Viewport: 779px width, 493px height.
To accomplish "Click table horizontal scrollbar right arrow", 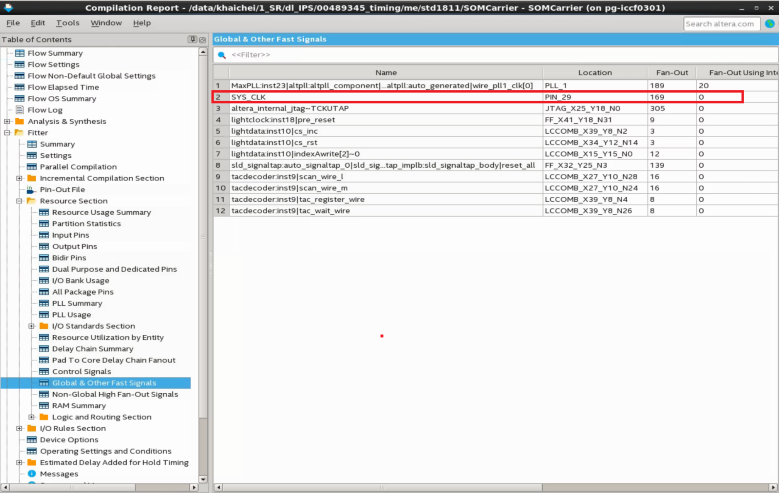I will pyautogui.click(x=774, y=488).
